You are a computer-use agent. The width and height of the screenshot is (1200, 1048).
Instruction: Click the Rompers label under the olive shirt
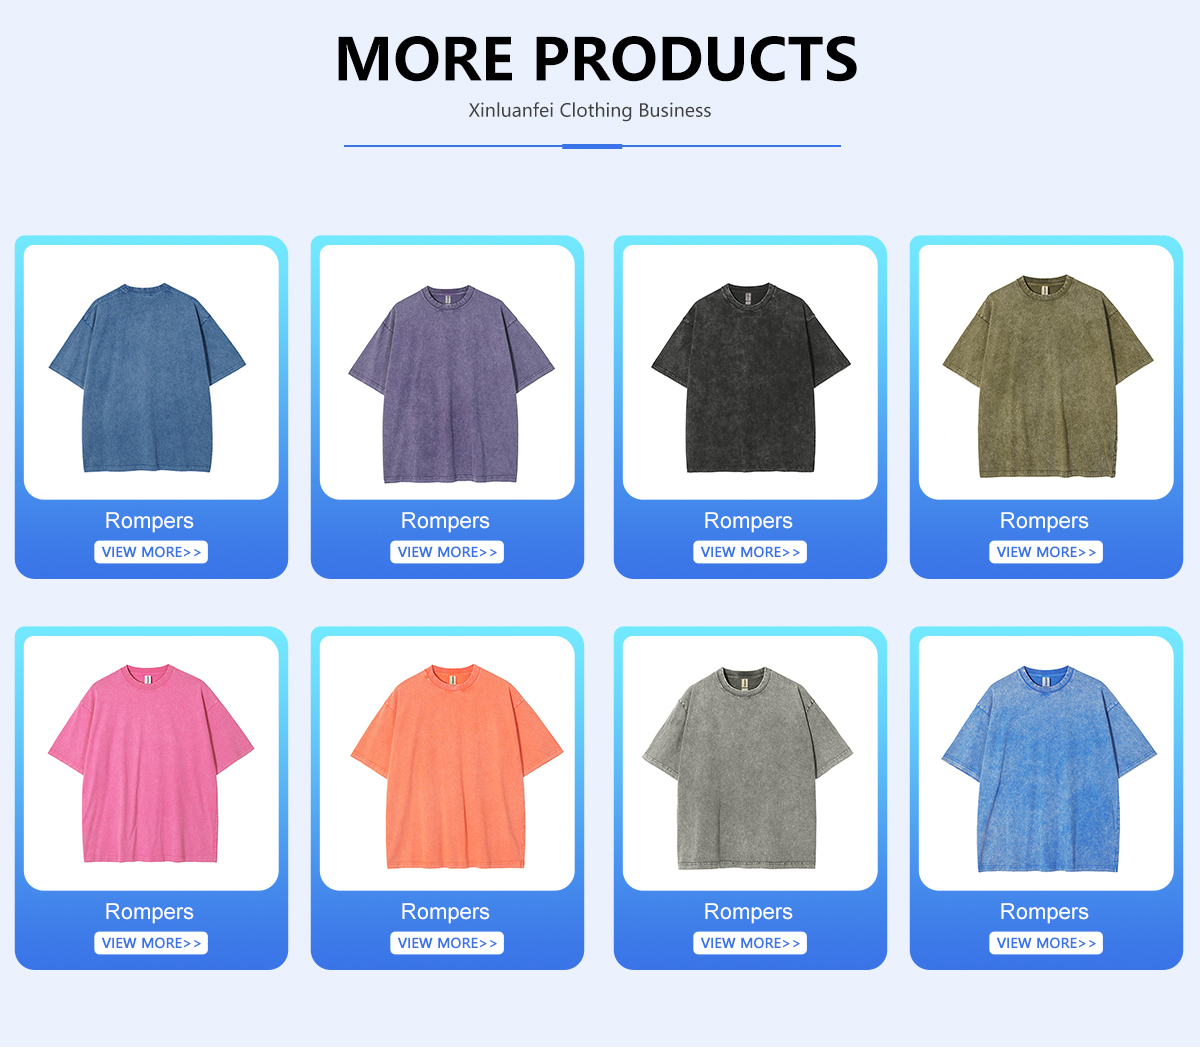1044,521
